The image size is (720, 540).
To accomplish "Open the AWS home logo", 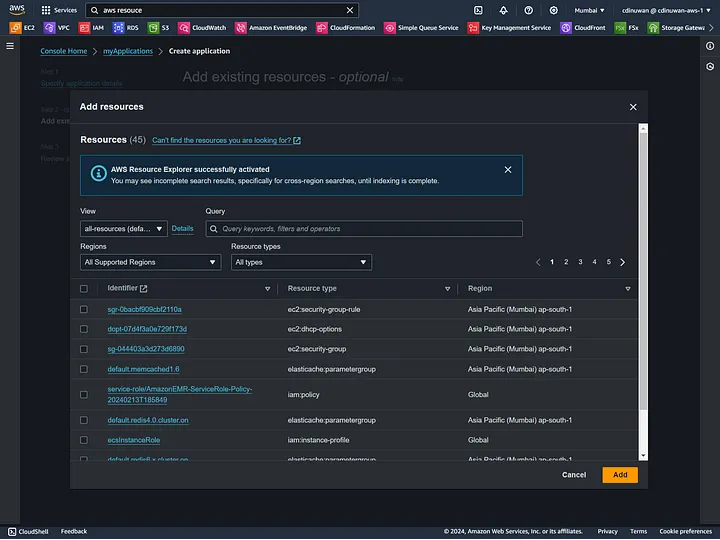I will (x=17, y=10).
